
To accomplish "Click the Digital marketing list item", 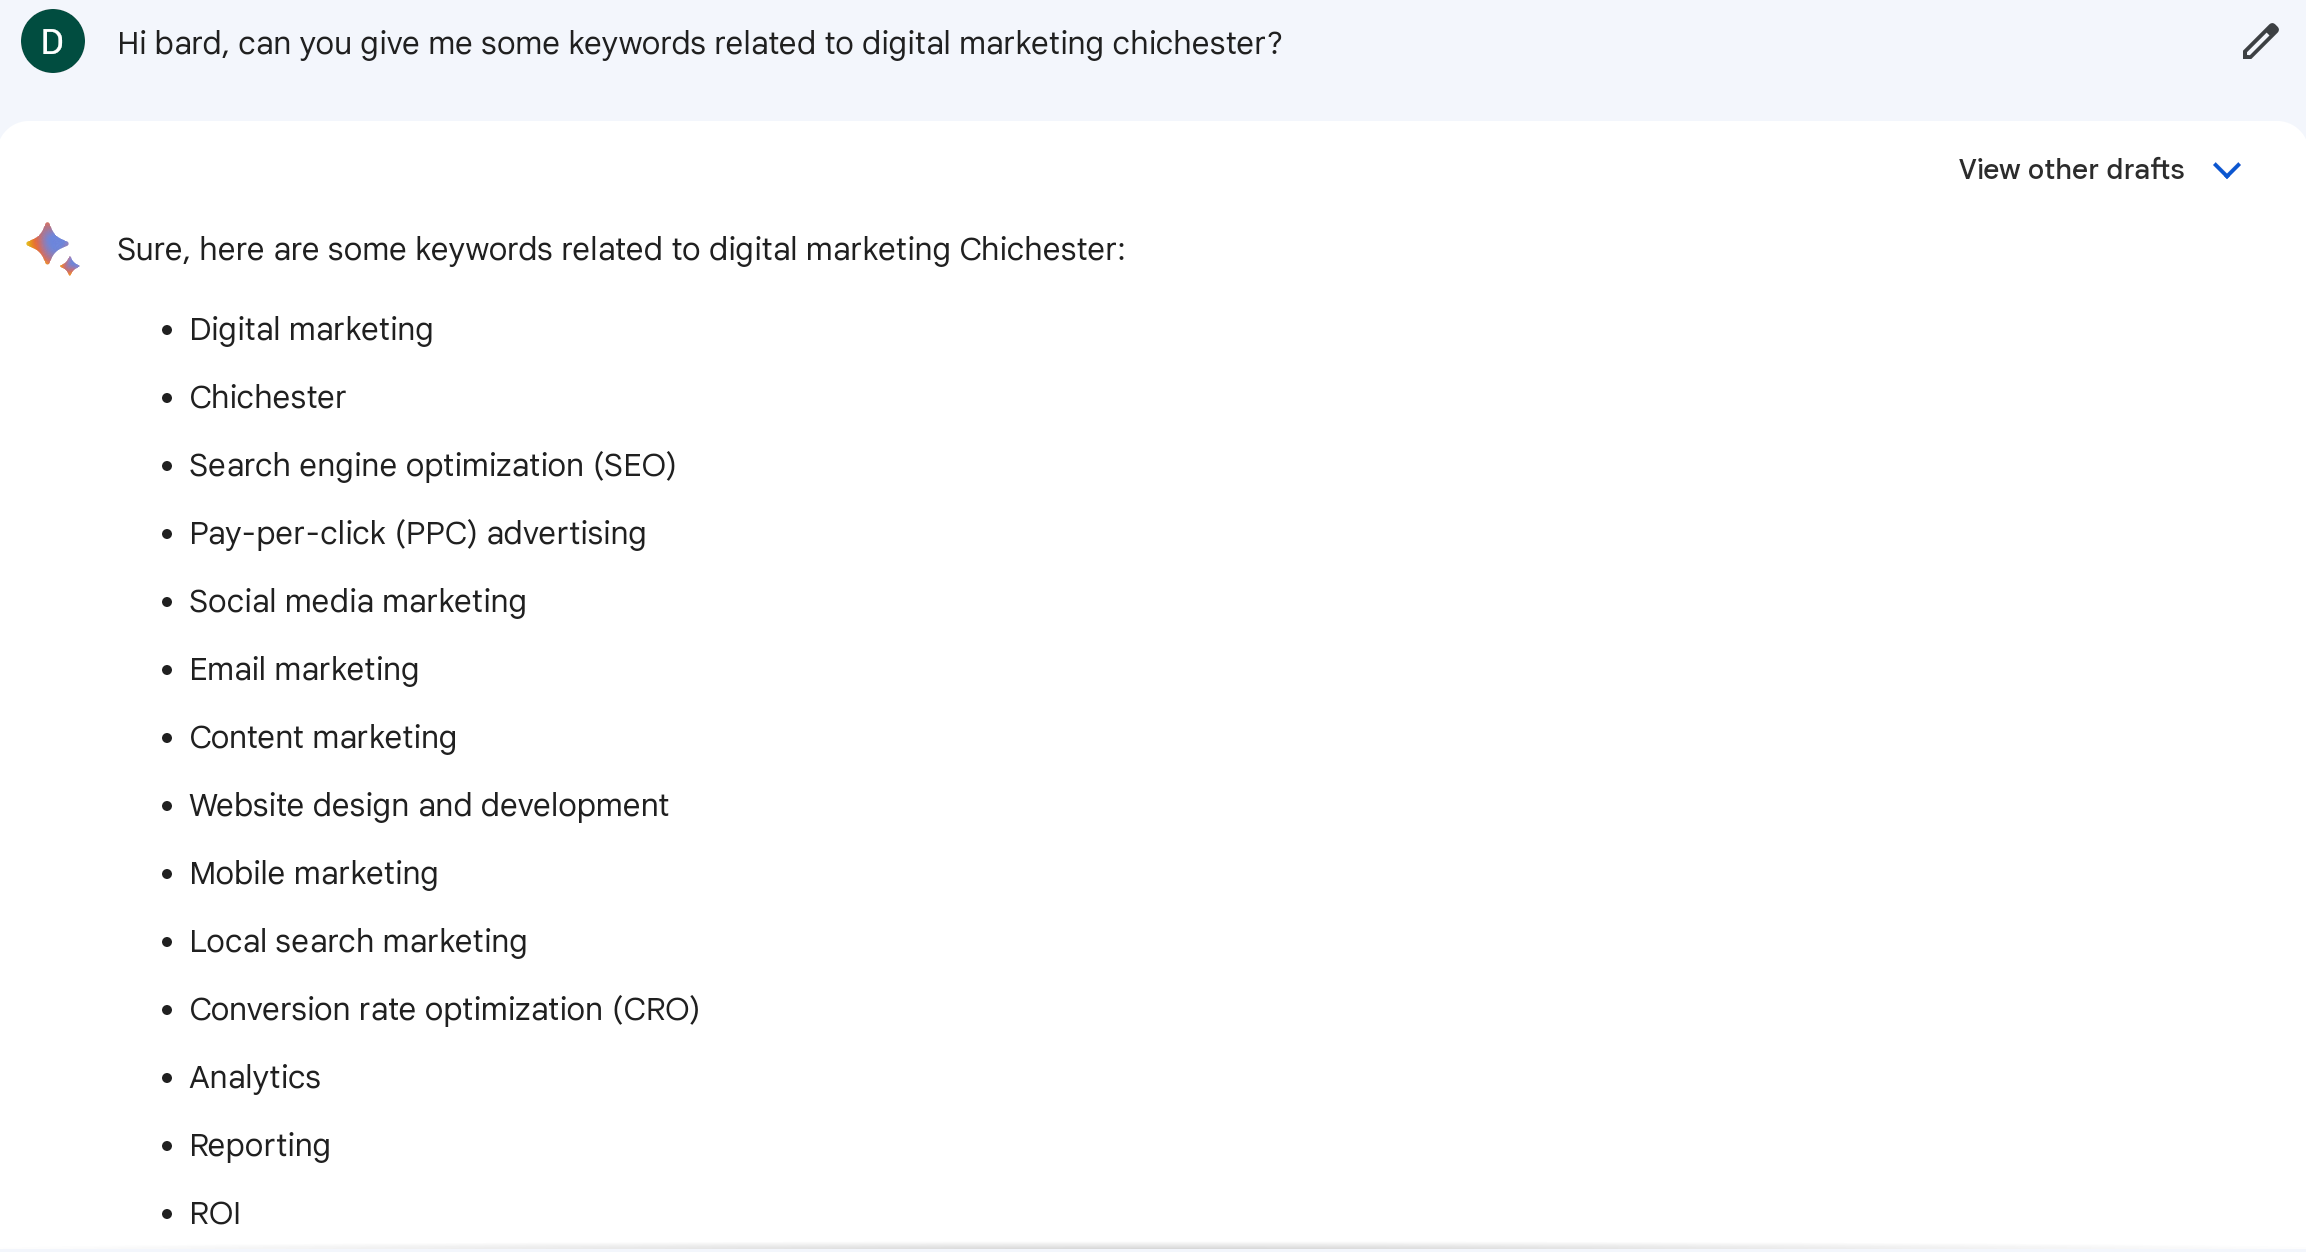I will click(311, 329).
